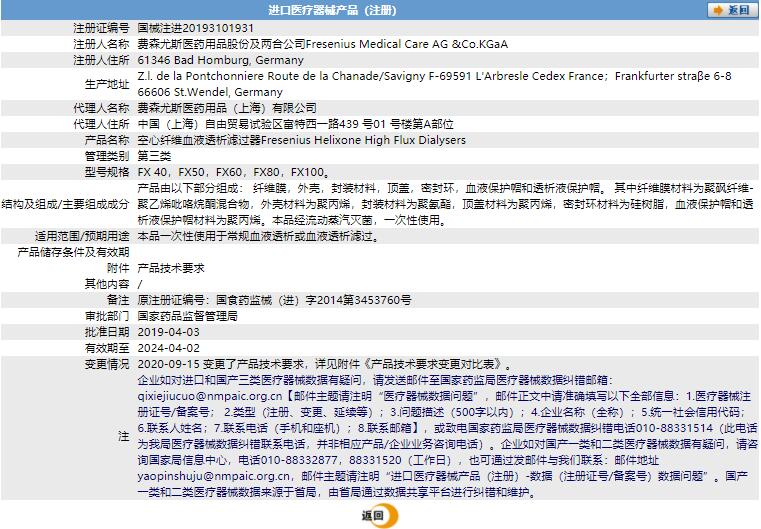Click the 适用范围/预期用途 label

click(x=82, y=236)
